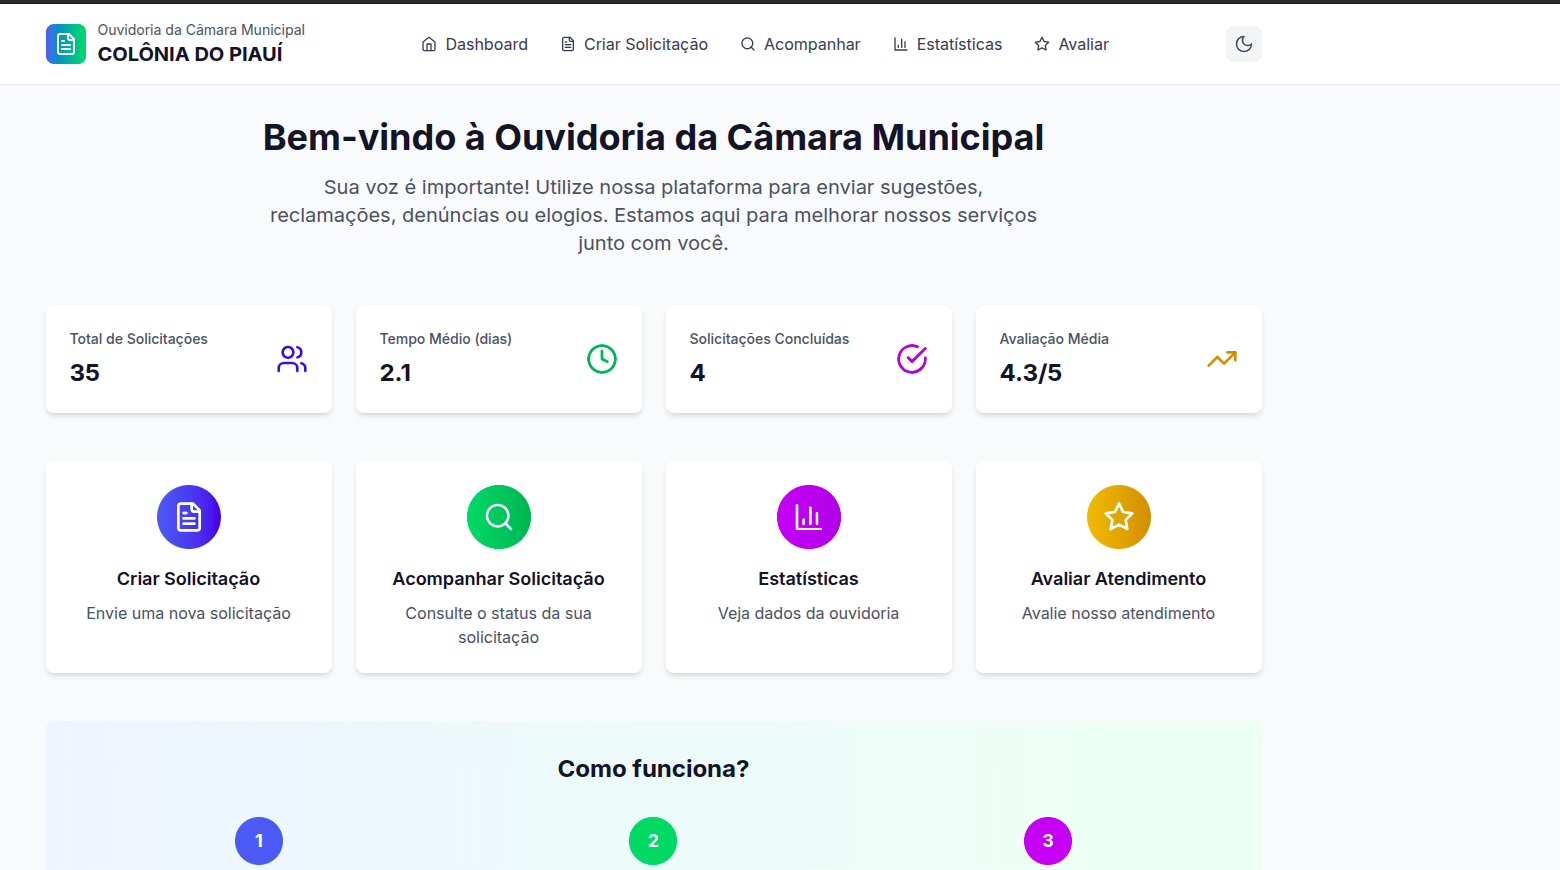Click the 'Tempo Médio (dias)' label
Viewport: 1560px width, 870px height.
tap(446, 339)
